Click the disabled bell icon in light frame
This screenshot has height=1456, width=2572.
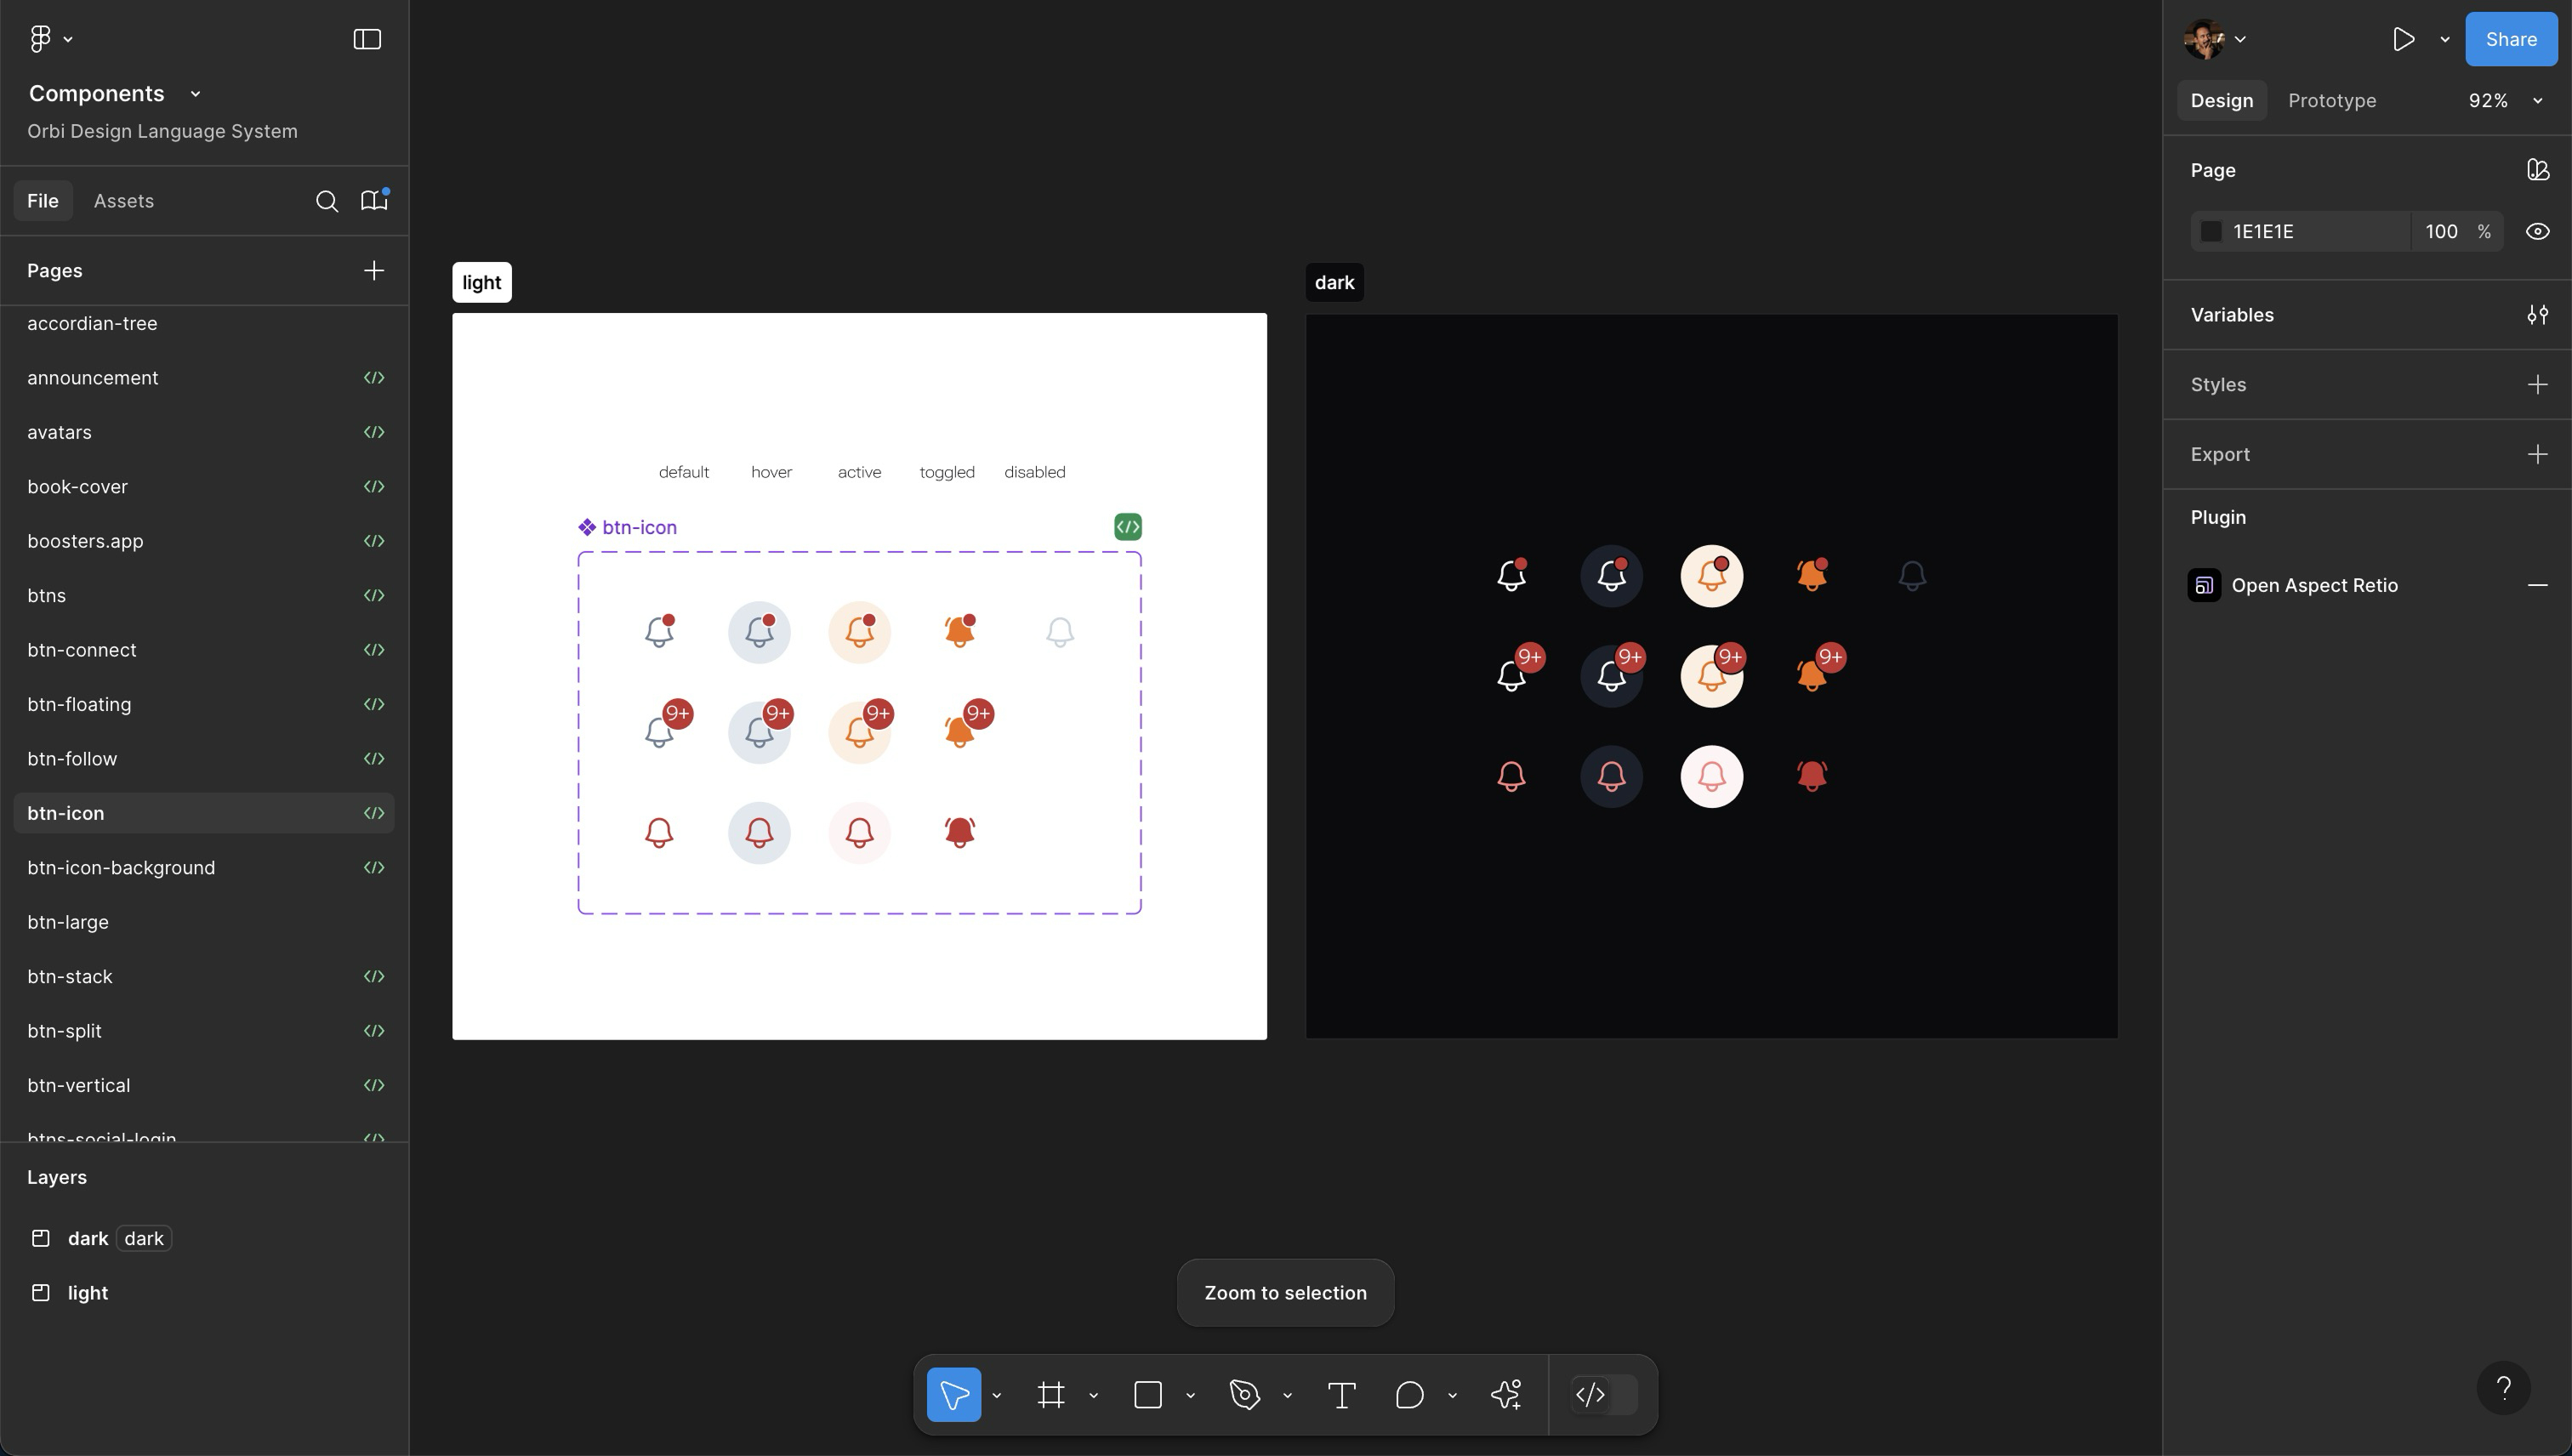(1060, 632)
